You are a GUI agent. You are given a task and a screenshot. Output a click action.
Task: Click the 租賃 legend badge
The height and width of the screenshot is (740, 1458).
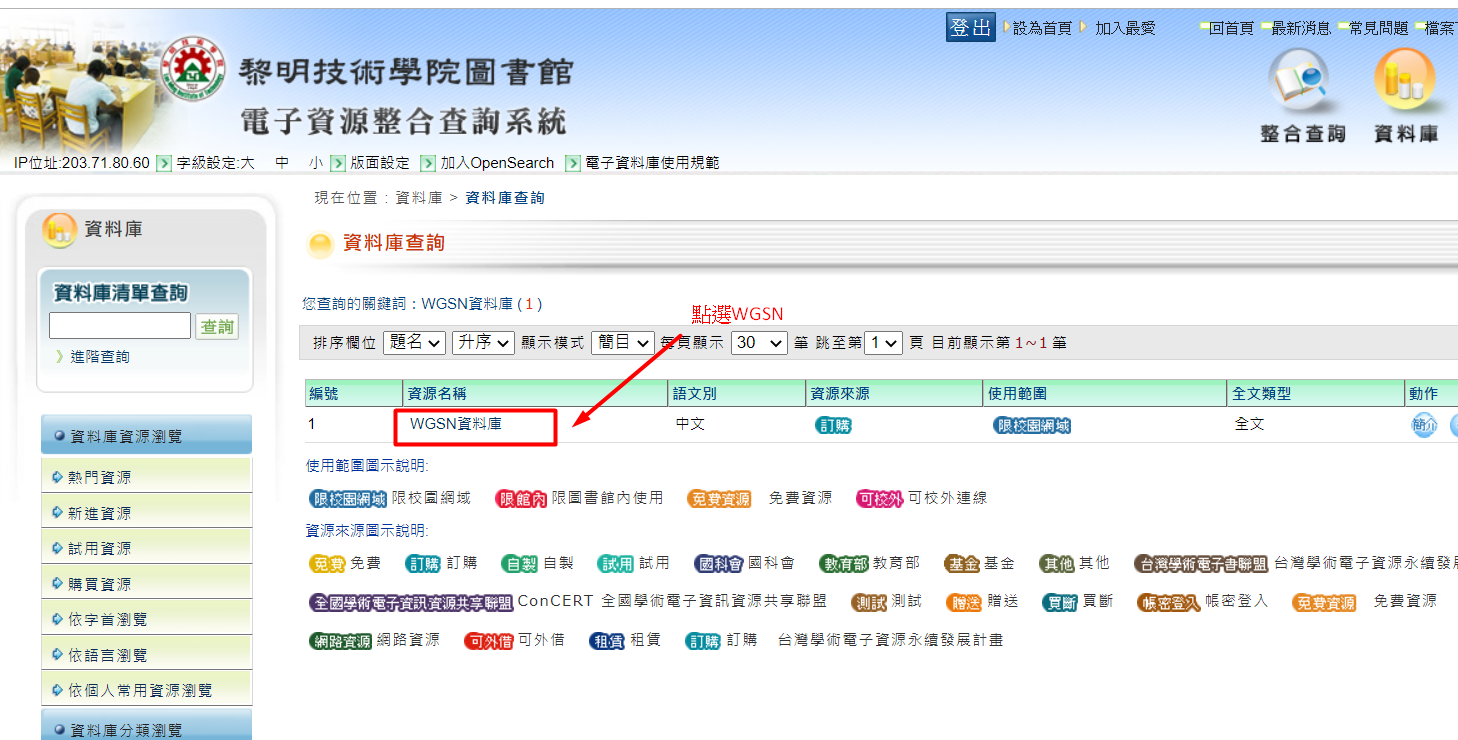coord(607,641)
